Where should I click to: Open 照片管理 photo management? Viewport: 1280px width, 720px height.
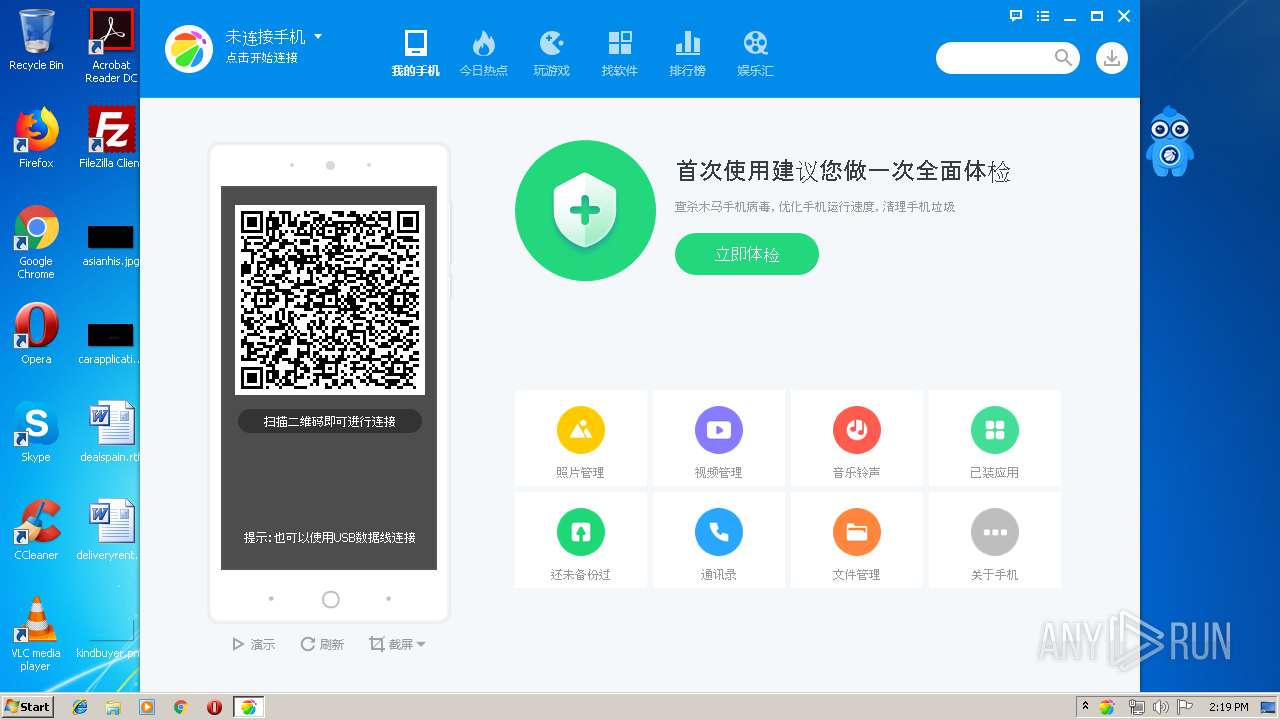pos(581,439)
